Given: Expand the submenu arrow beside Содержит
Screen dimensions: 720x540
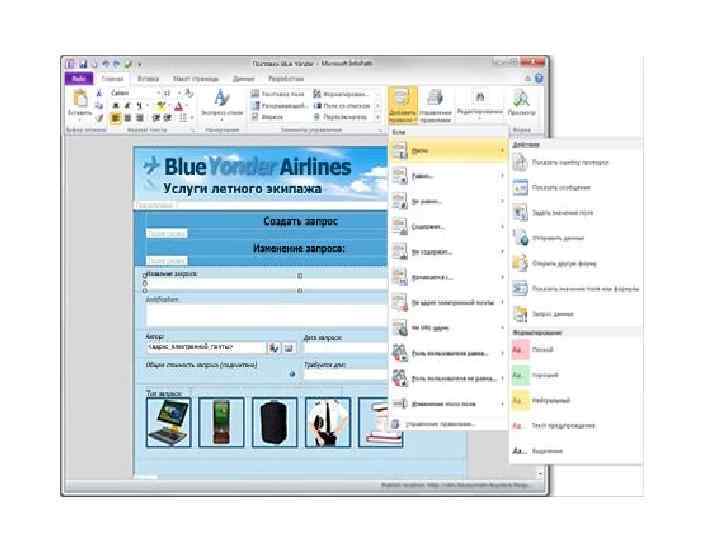Looking at the screenshot, I should (x=501, y=226).
